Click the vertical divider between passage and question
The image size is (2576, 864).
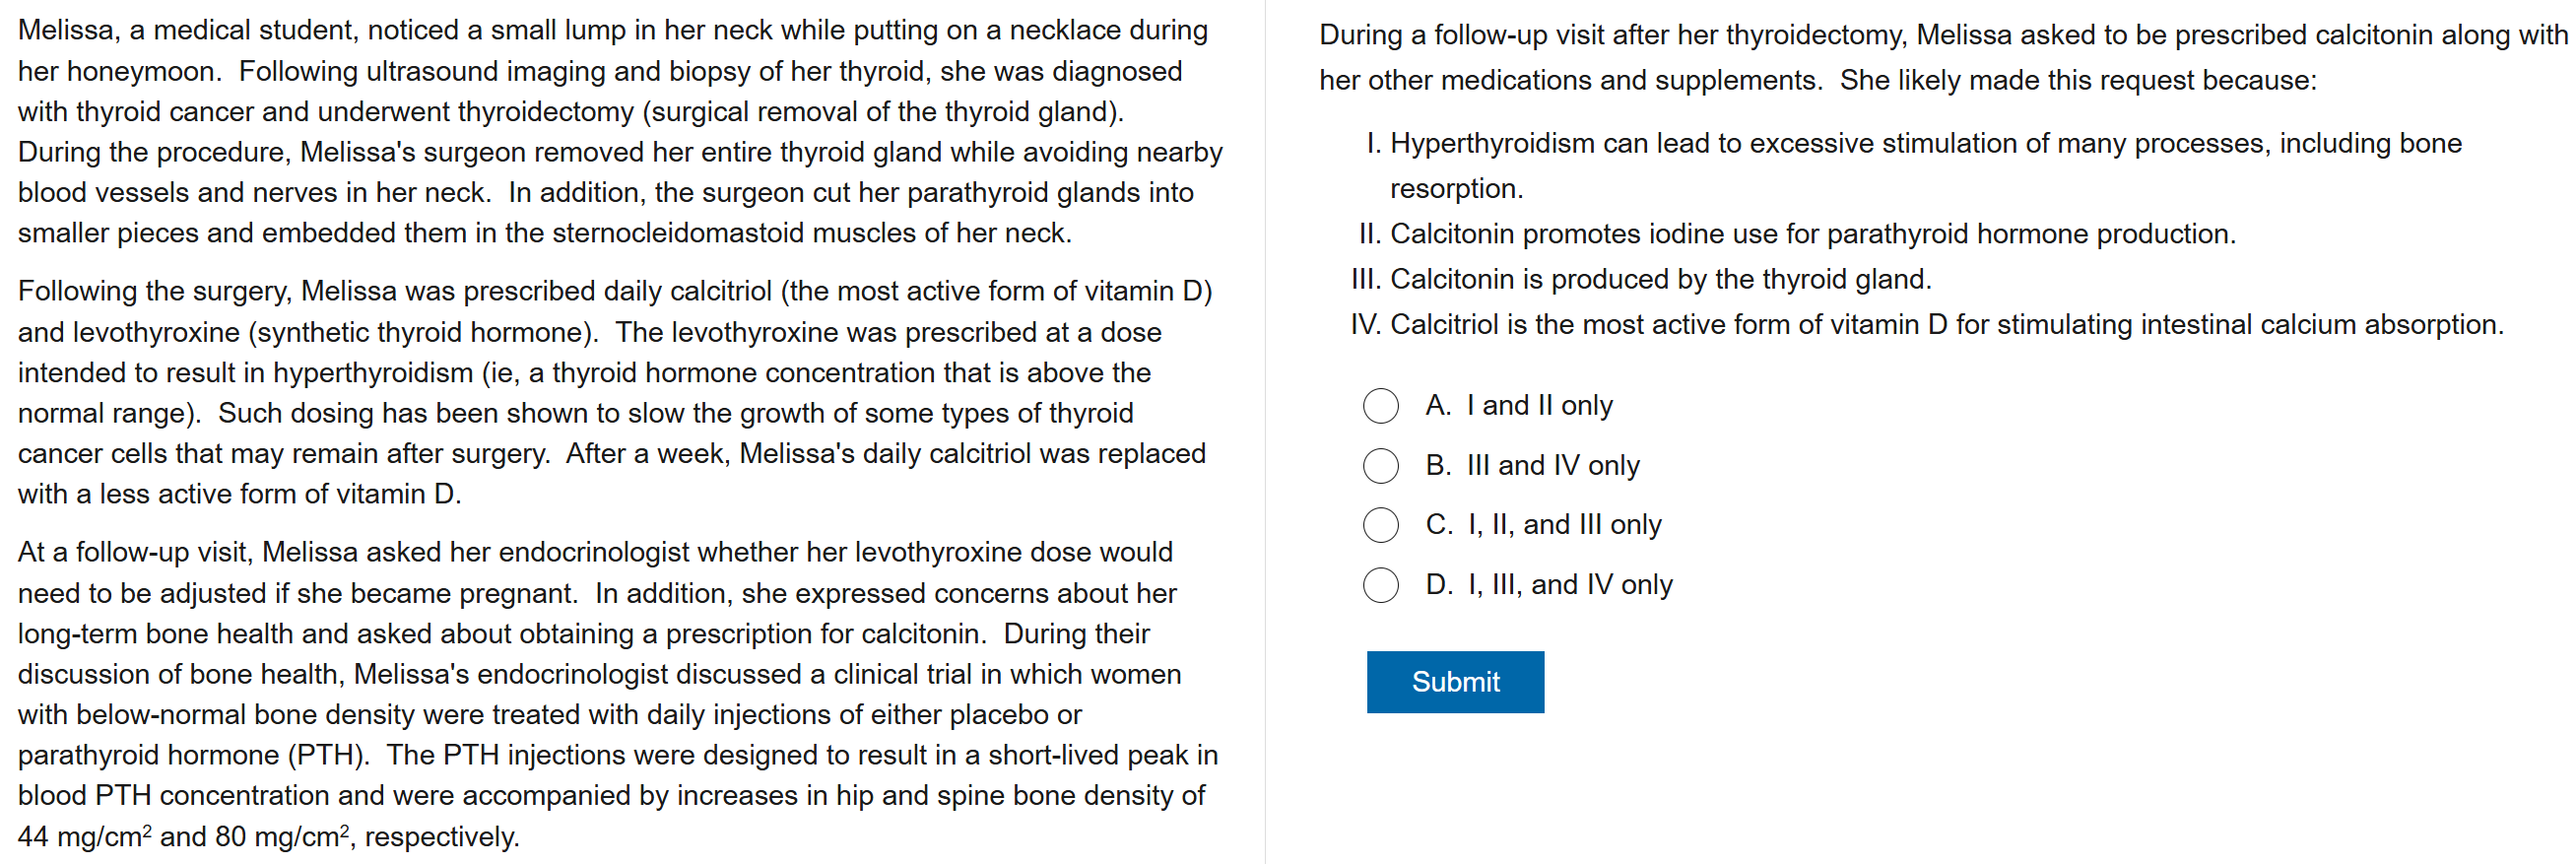(x=1265, y=432)
